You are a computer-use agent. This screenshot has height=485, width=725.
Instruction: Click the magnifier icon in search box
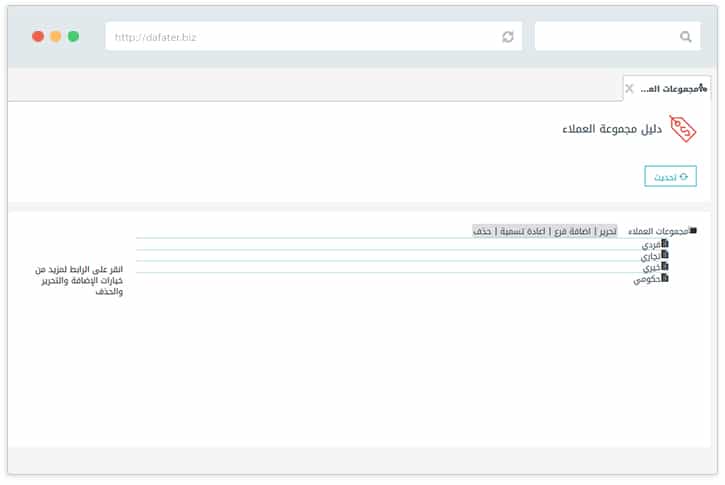[x=686, y=37]
